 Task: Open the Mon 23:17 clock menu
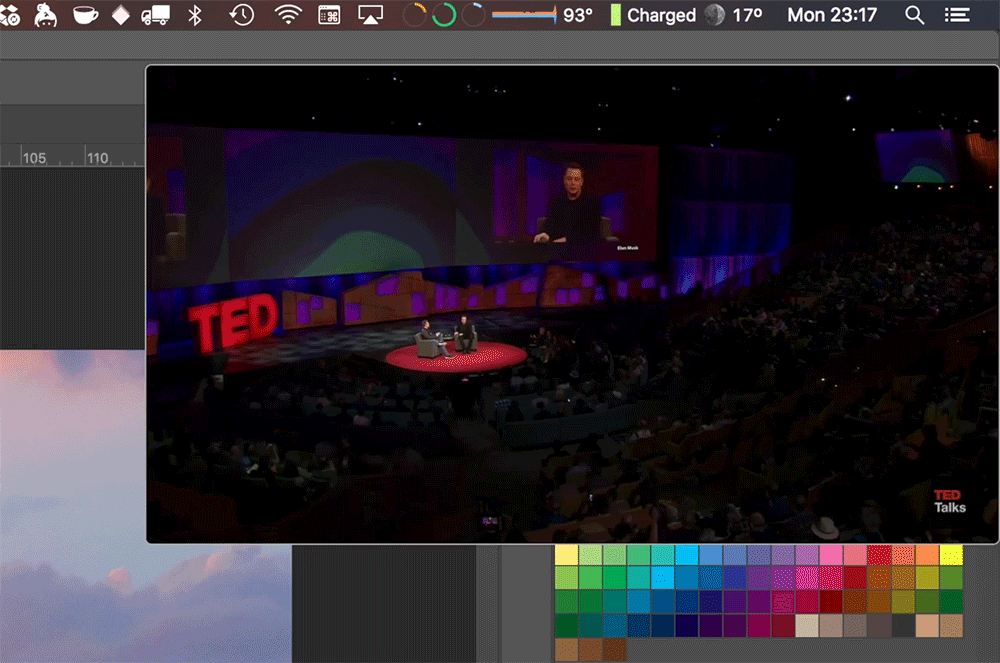pos(832,15)
